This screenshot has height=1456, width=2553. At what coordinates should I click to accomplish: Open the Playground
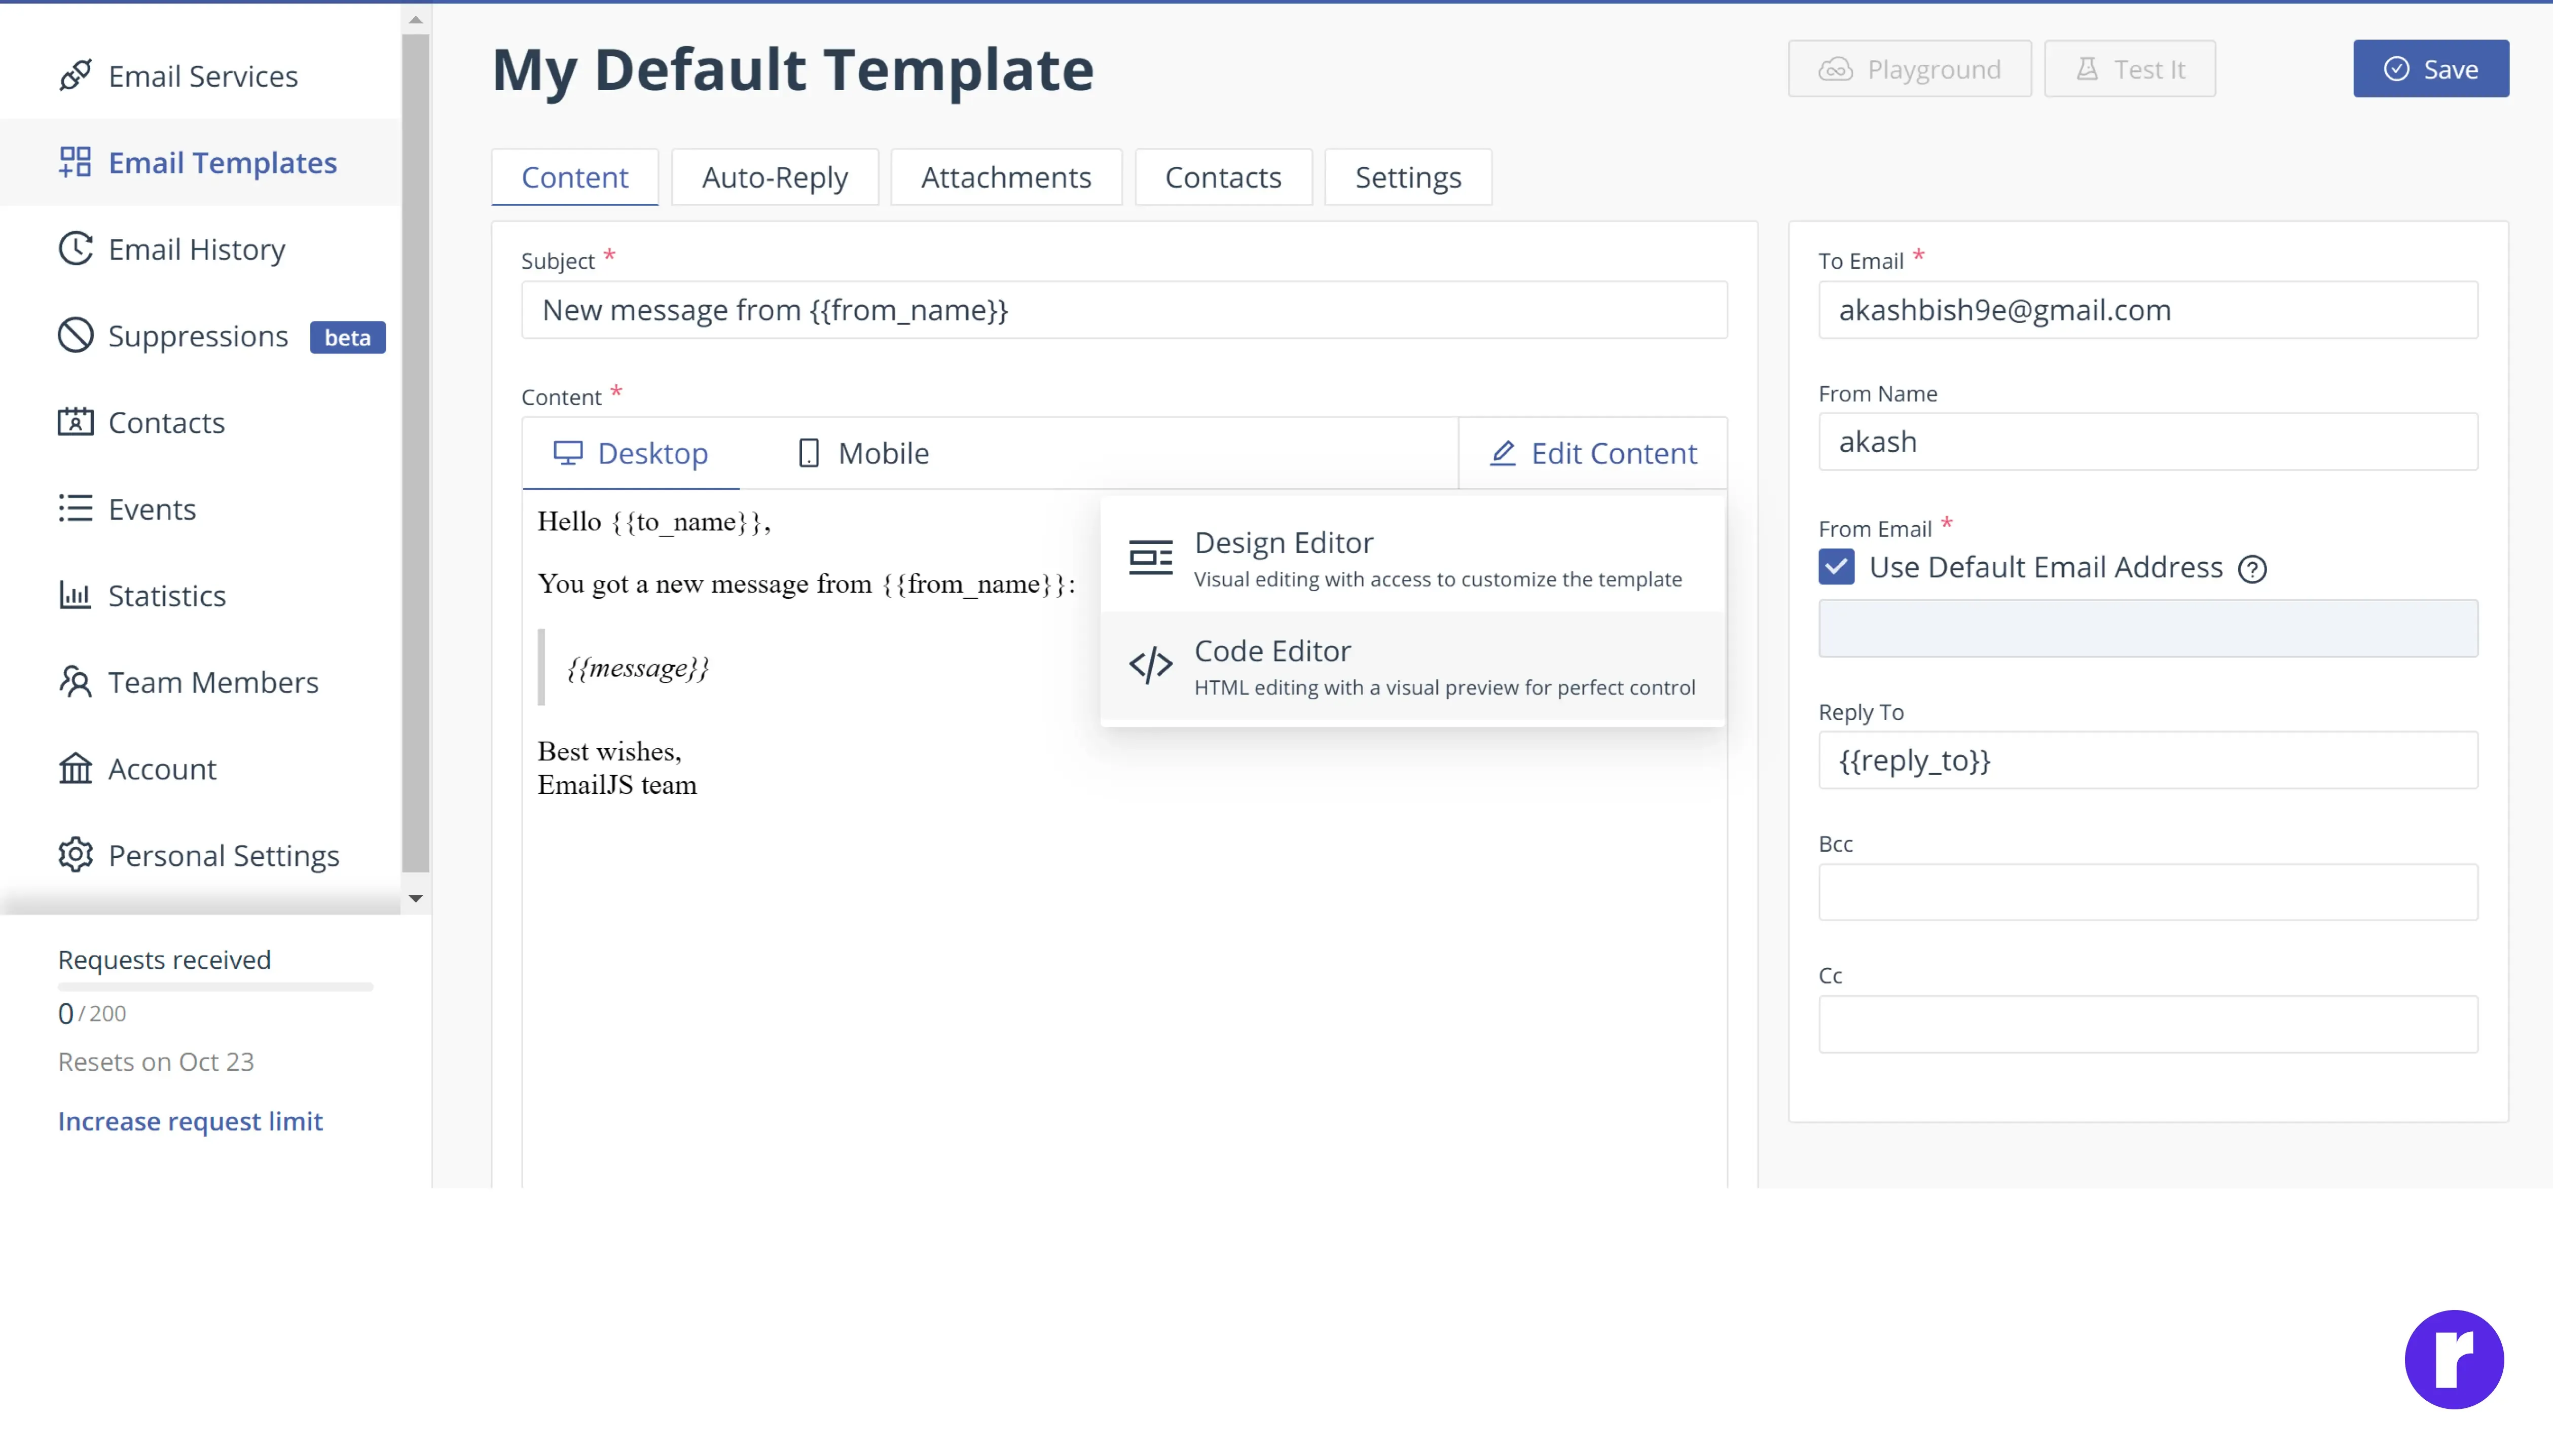1909,69
